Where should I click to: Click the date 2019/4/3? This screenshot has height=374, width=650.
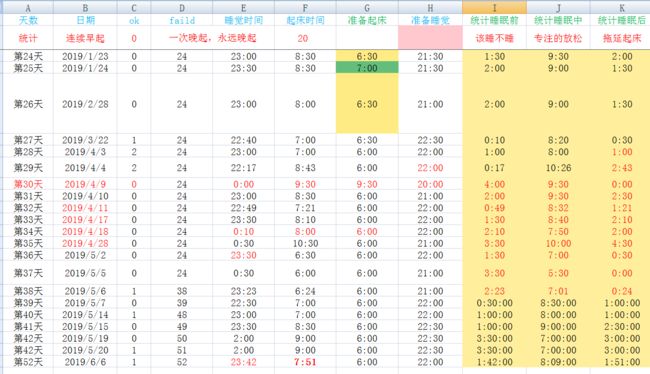tap(85, 152)
